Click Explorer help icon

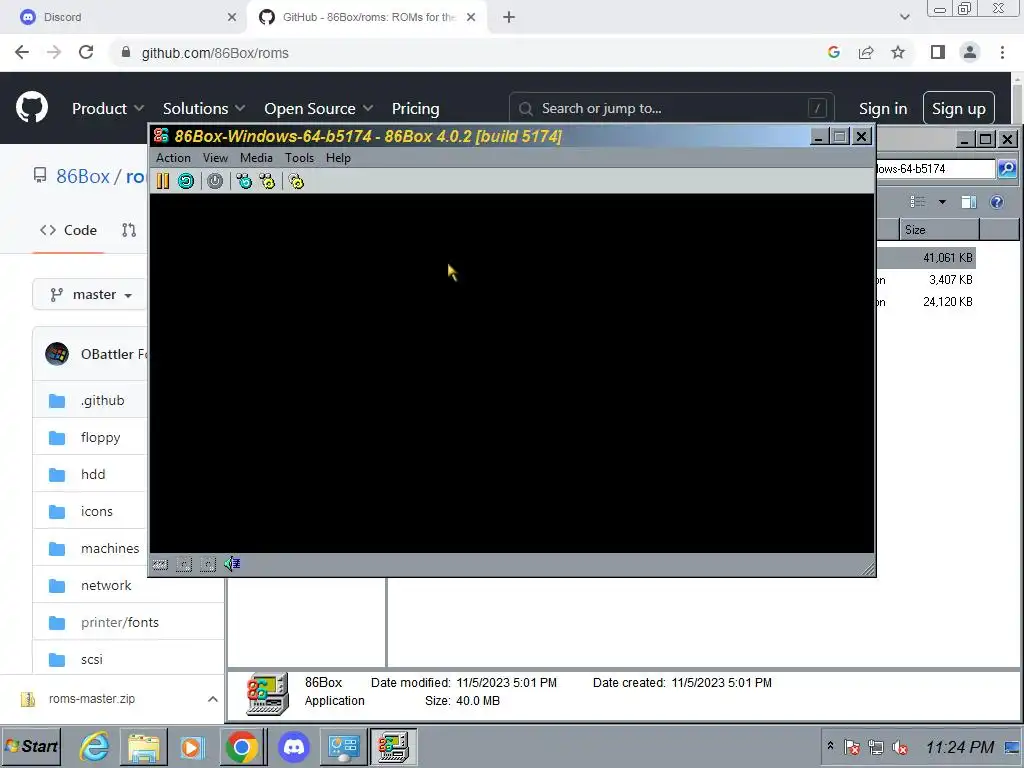click(x=997, y=202)
